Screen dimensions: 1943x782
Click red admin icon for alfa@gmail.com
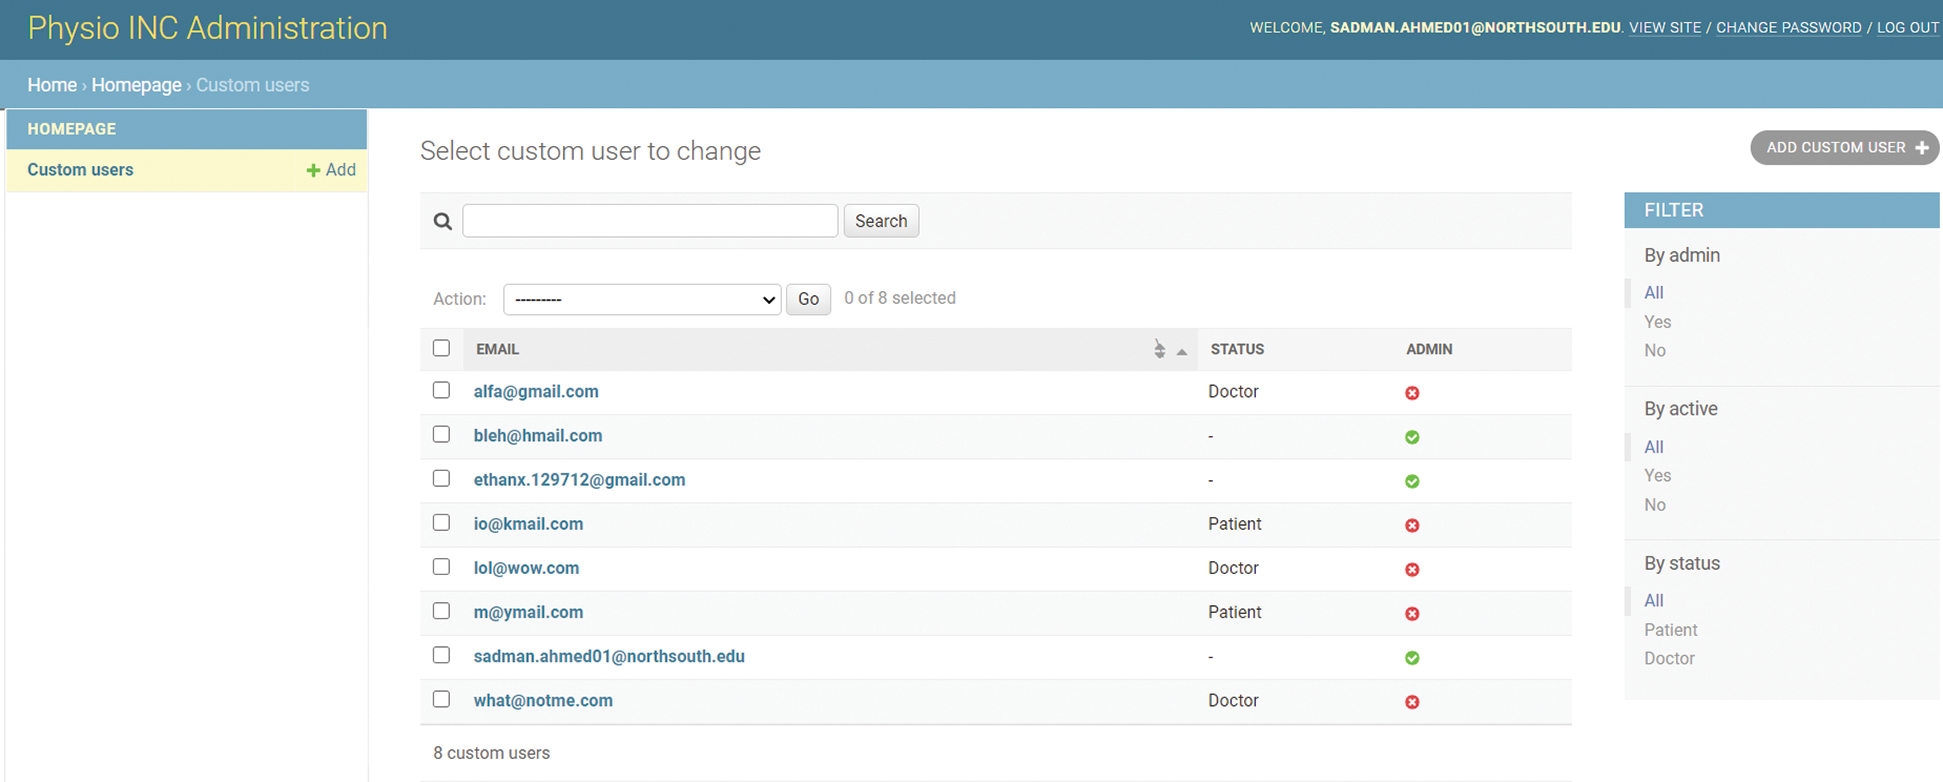(1412, 393)
